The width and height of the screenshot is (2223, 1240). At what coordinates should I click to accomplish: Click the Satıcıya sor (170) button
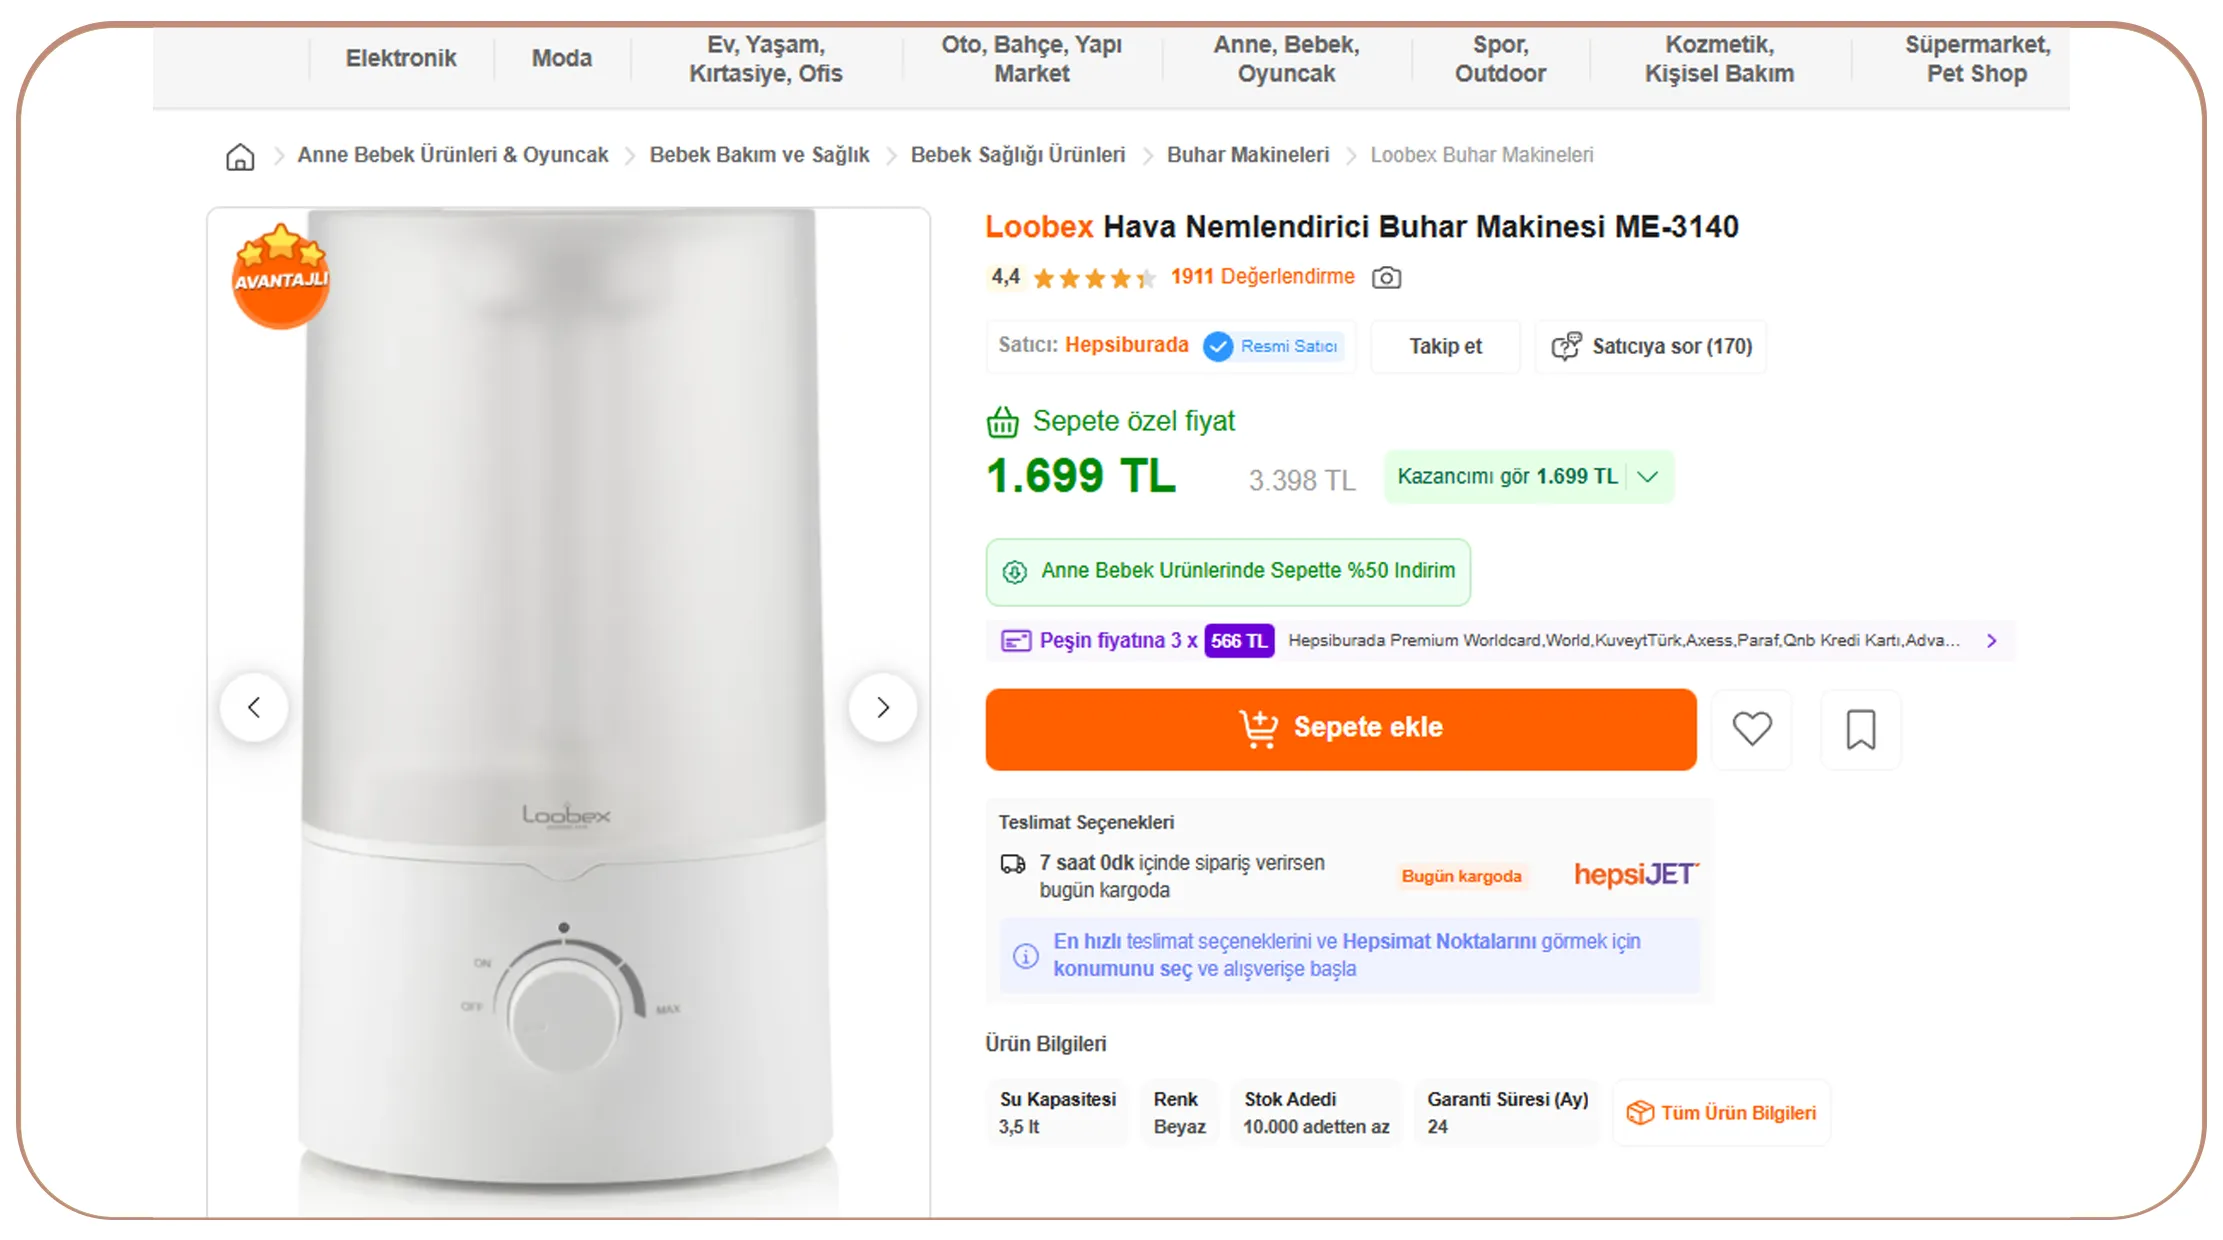pos(1652,346)
